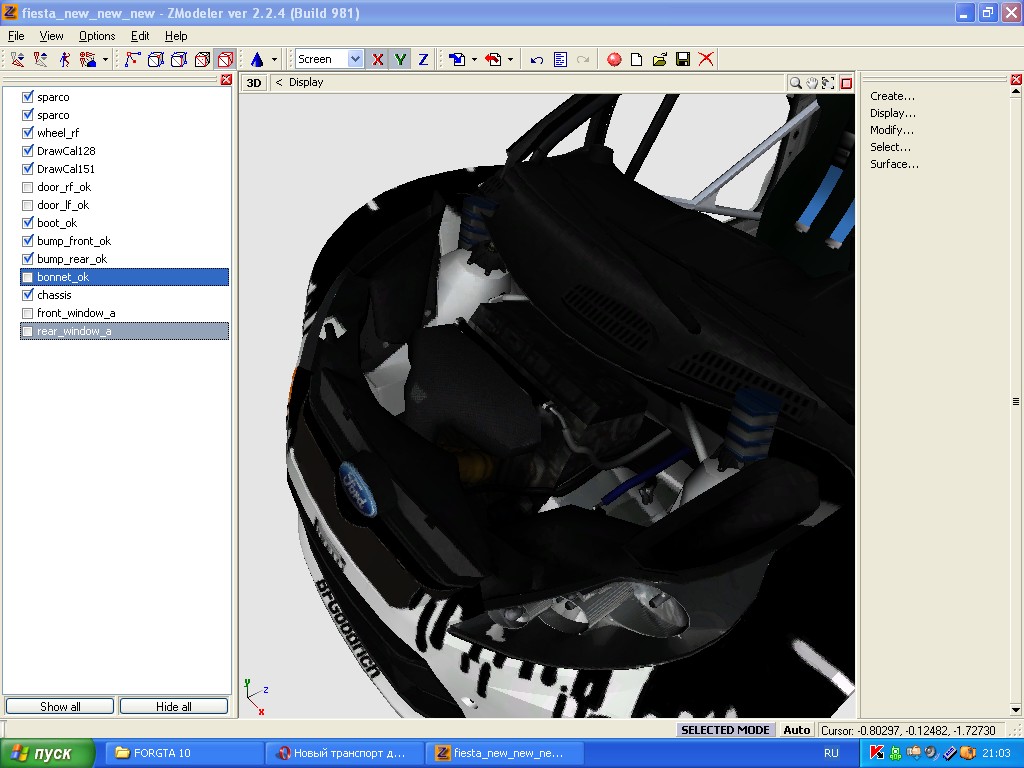The height and width of the screenshot is (768, 1024).
Task: Select the viewport pan hand tool
Action: click(812, 83)
